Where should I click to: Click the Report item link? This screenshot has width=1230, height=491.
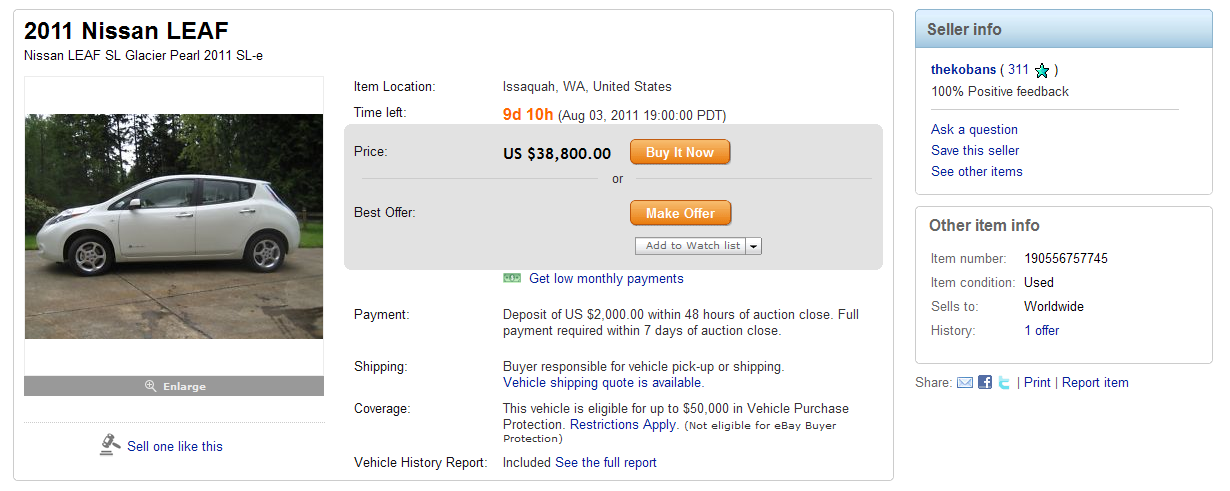1095,382
